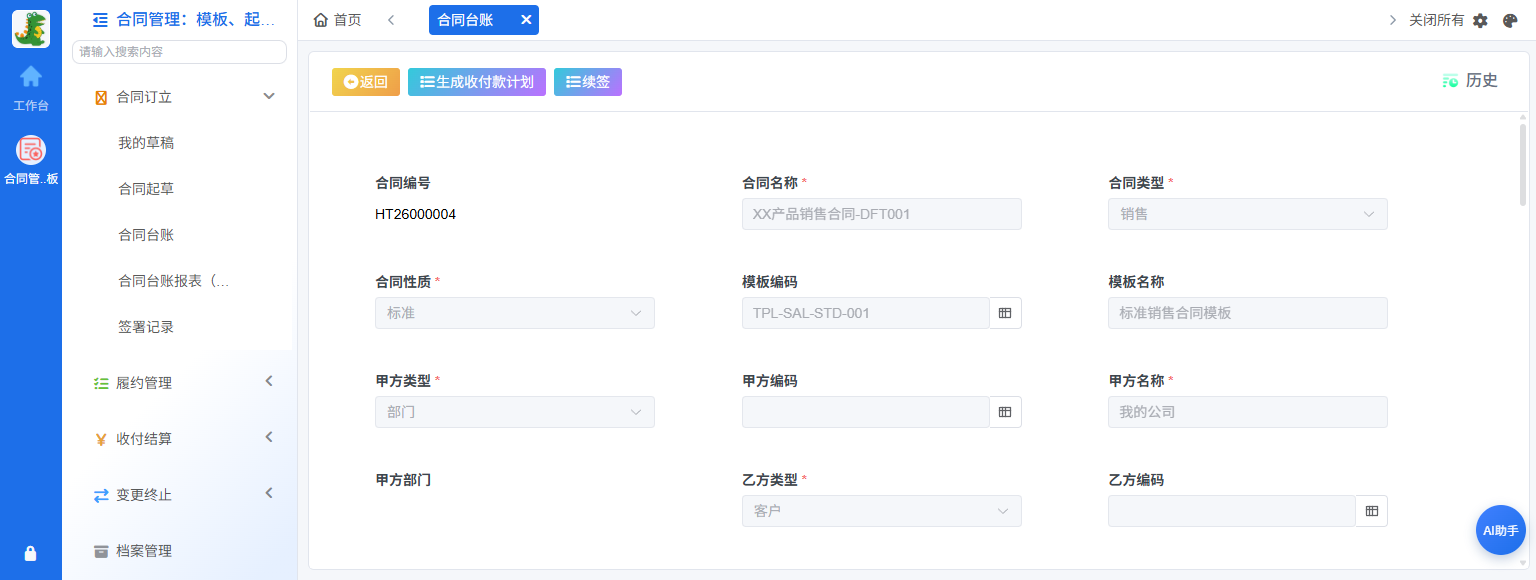
Task: Open 甲方编码 lookup table icon
Action: [x=1005, y=412]
